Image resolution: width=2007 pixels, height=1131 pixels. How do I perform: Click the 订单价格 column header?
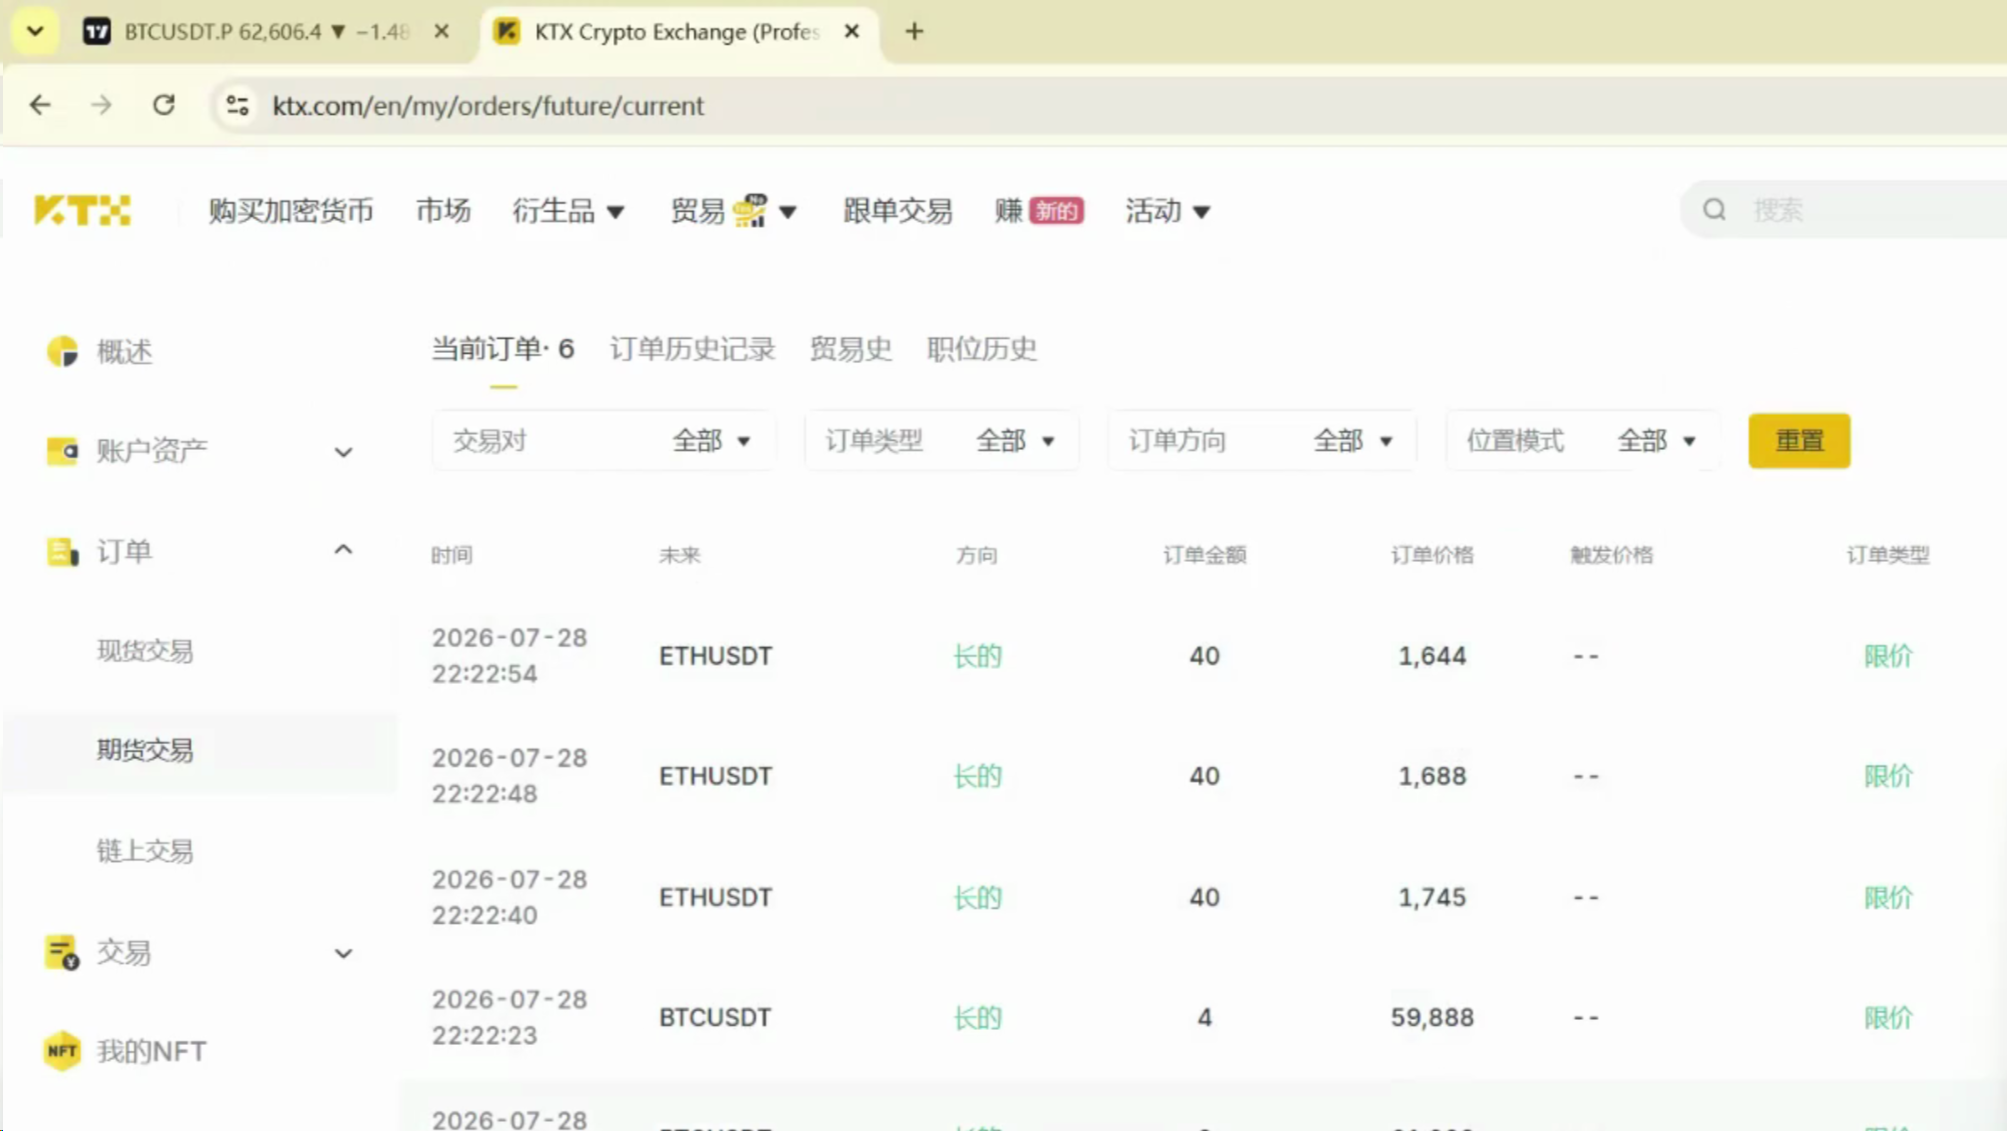tap(1432, 555)
